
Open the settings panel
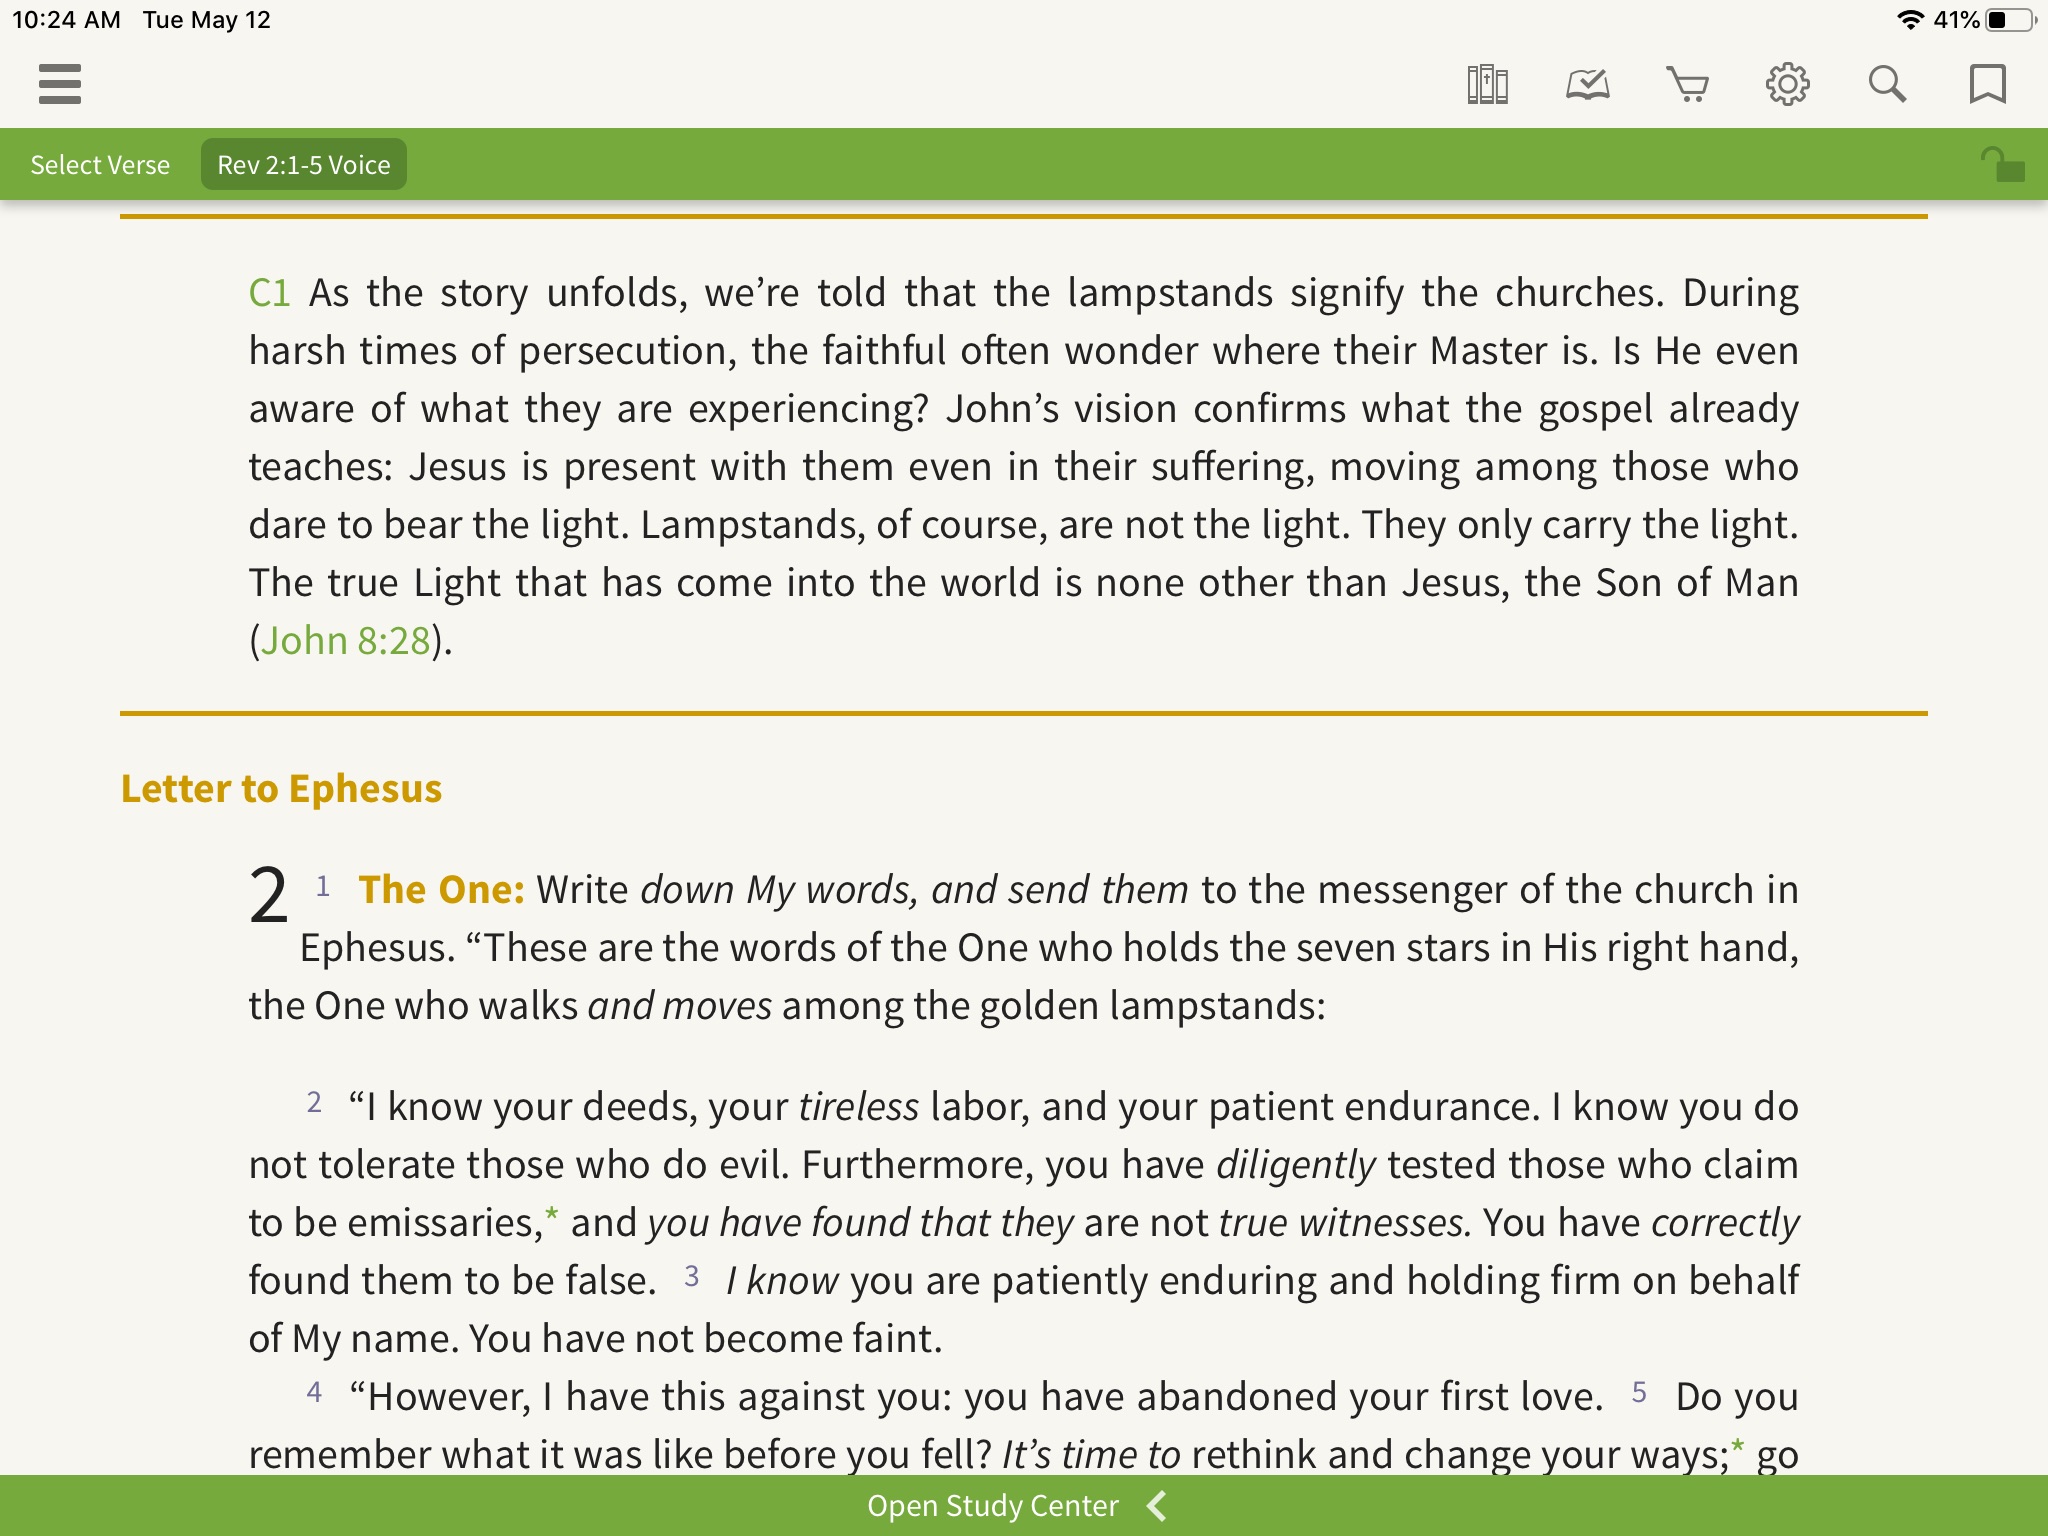pos(1787,84)
